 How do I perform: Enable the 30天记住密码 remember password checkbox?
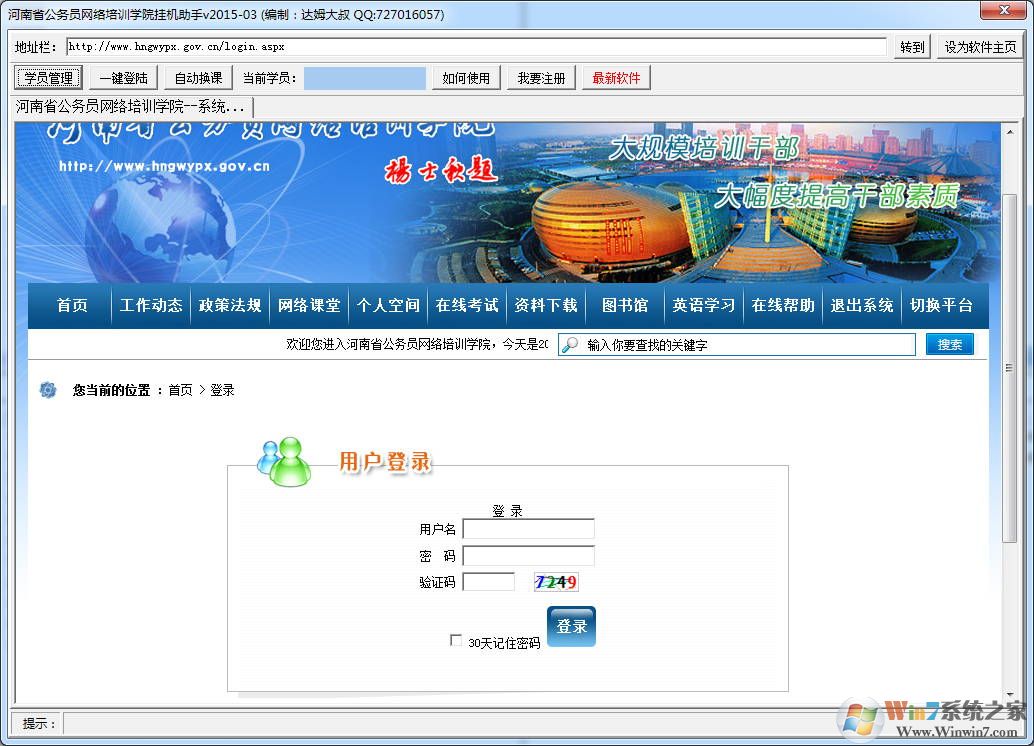[456, 641]
